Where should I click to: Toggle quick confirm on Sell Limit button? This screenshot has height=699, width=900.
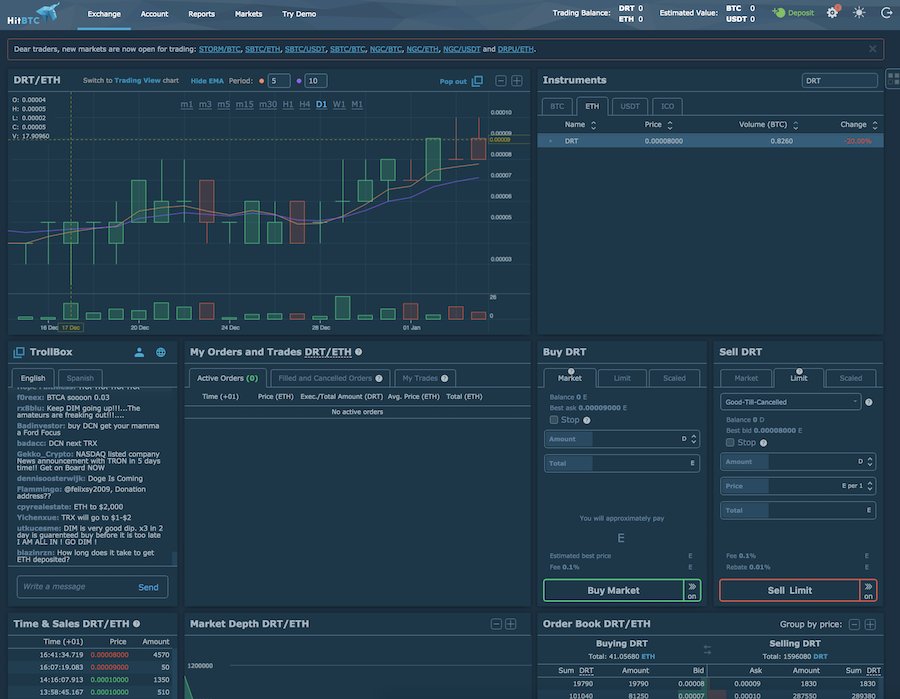[868, 591]
